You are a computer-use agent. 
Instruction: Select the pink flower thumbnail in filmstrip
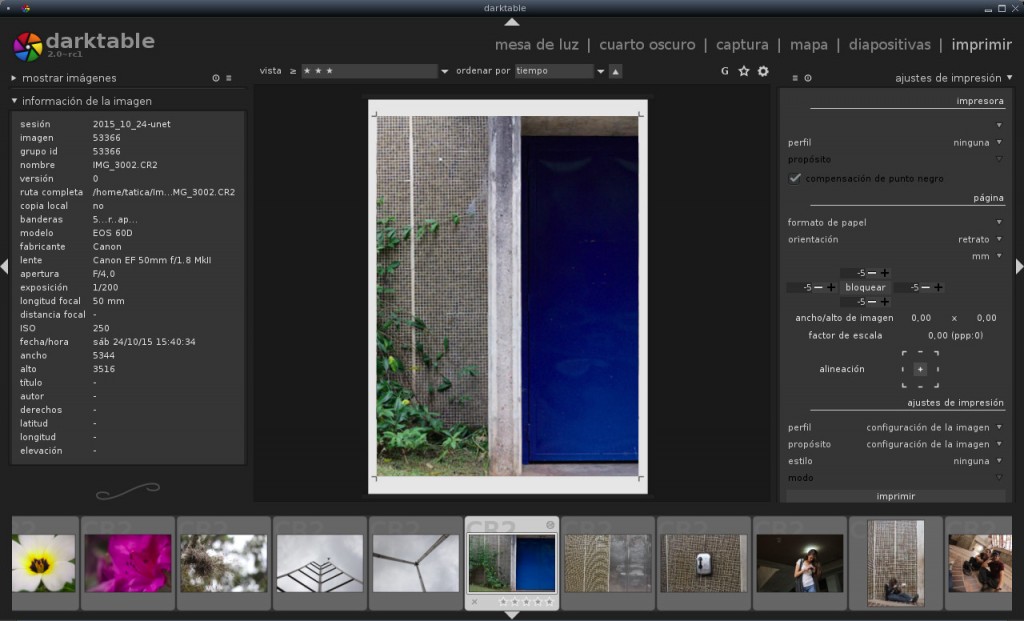(x=128, y=562)
